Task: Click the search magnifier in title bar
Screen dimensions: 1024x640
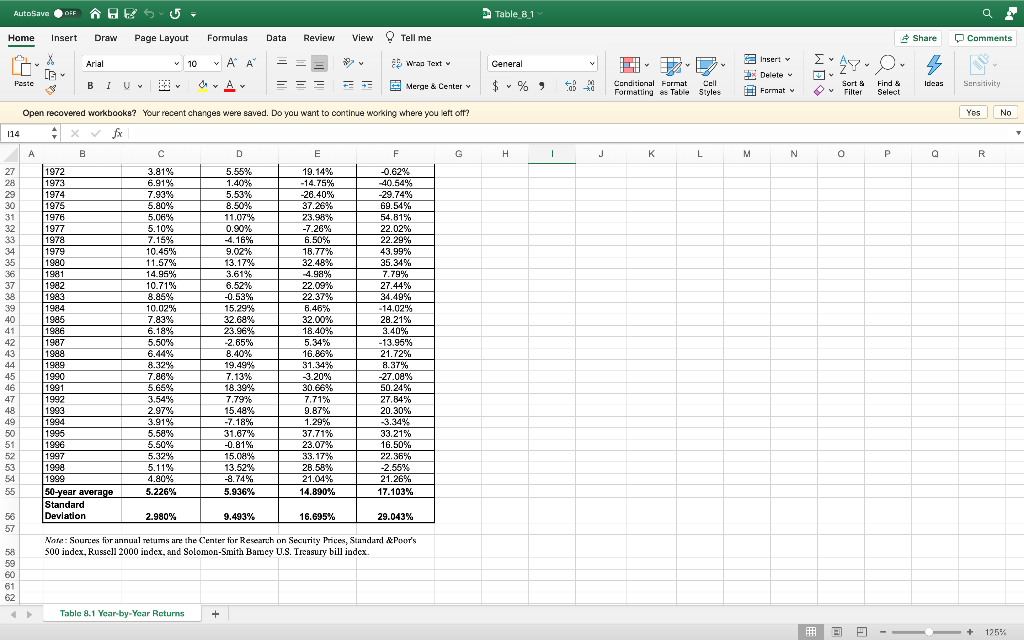Action: tap(987, 13)
